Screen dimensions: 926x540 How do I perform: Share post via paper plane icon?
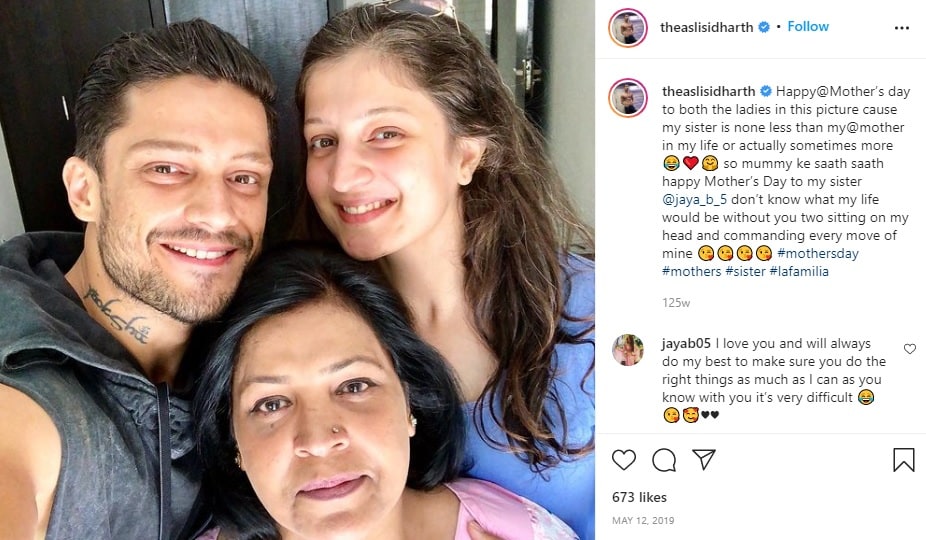(x=704, y=459)
